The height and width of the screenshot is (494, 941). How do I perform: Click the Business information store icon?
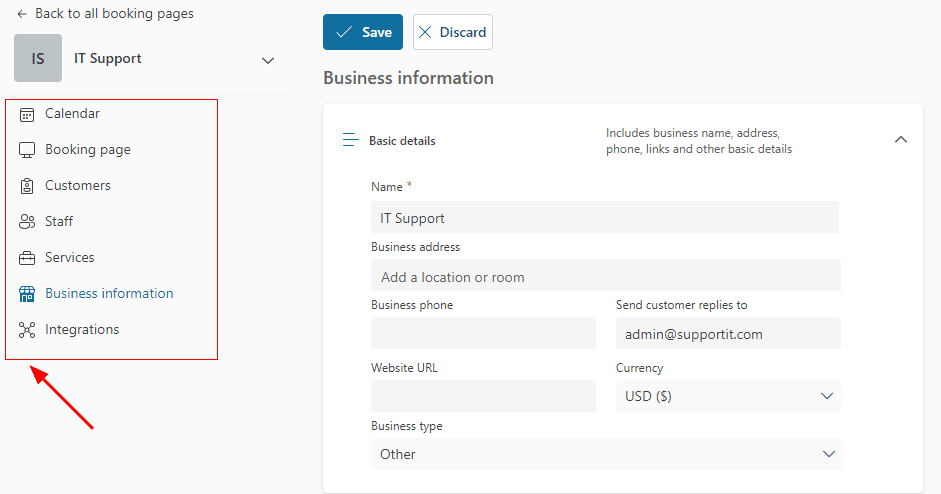point(27,294)
